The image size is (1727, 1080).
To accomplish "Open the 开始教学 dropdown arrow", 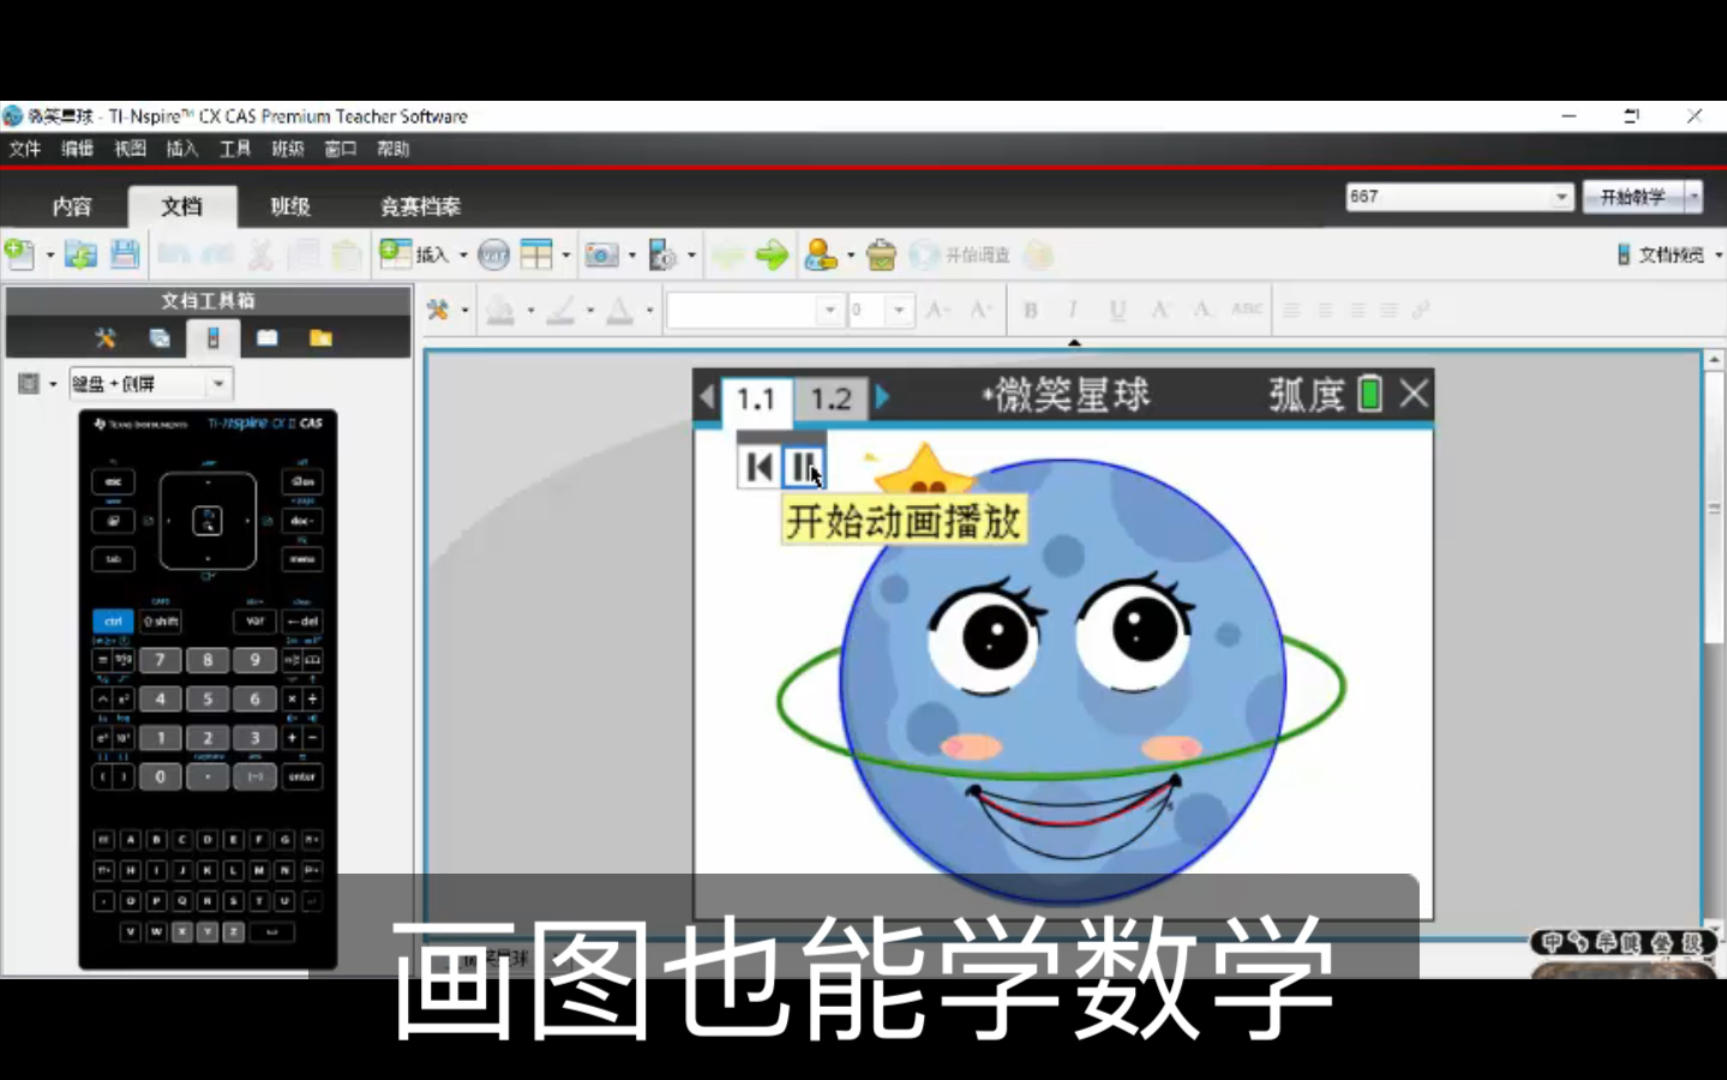I will pyautogui.click(x=1692, y=196).
